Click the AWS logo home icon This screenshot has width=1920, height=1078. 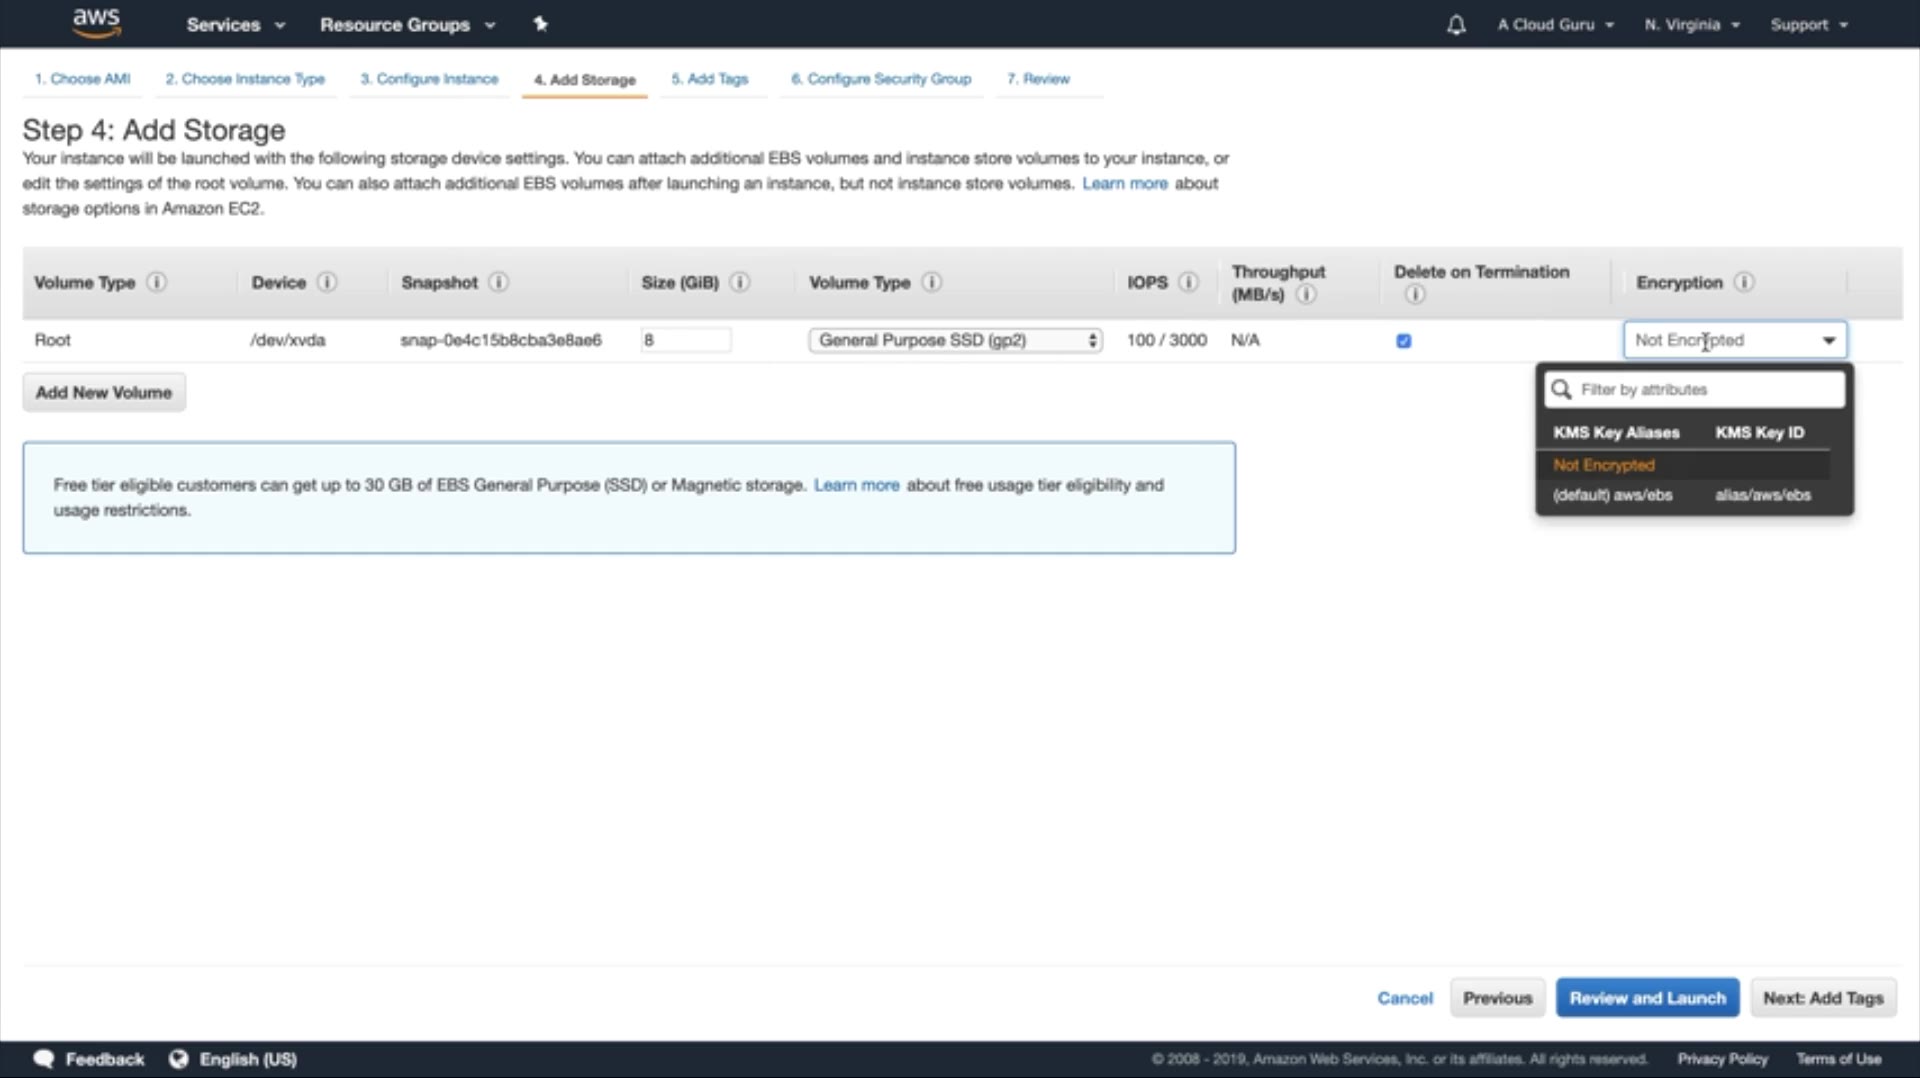pyautogui.click(x=96, y=23)
